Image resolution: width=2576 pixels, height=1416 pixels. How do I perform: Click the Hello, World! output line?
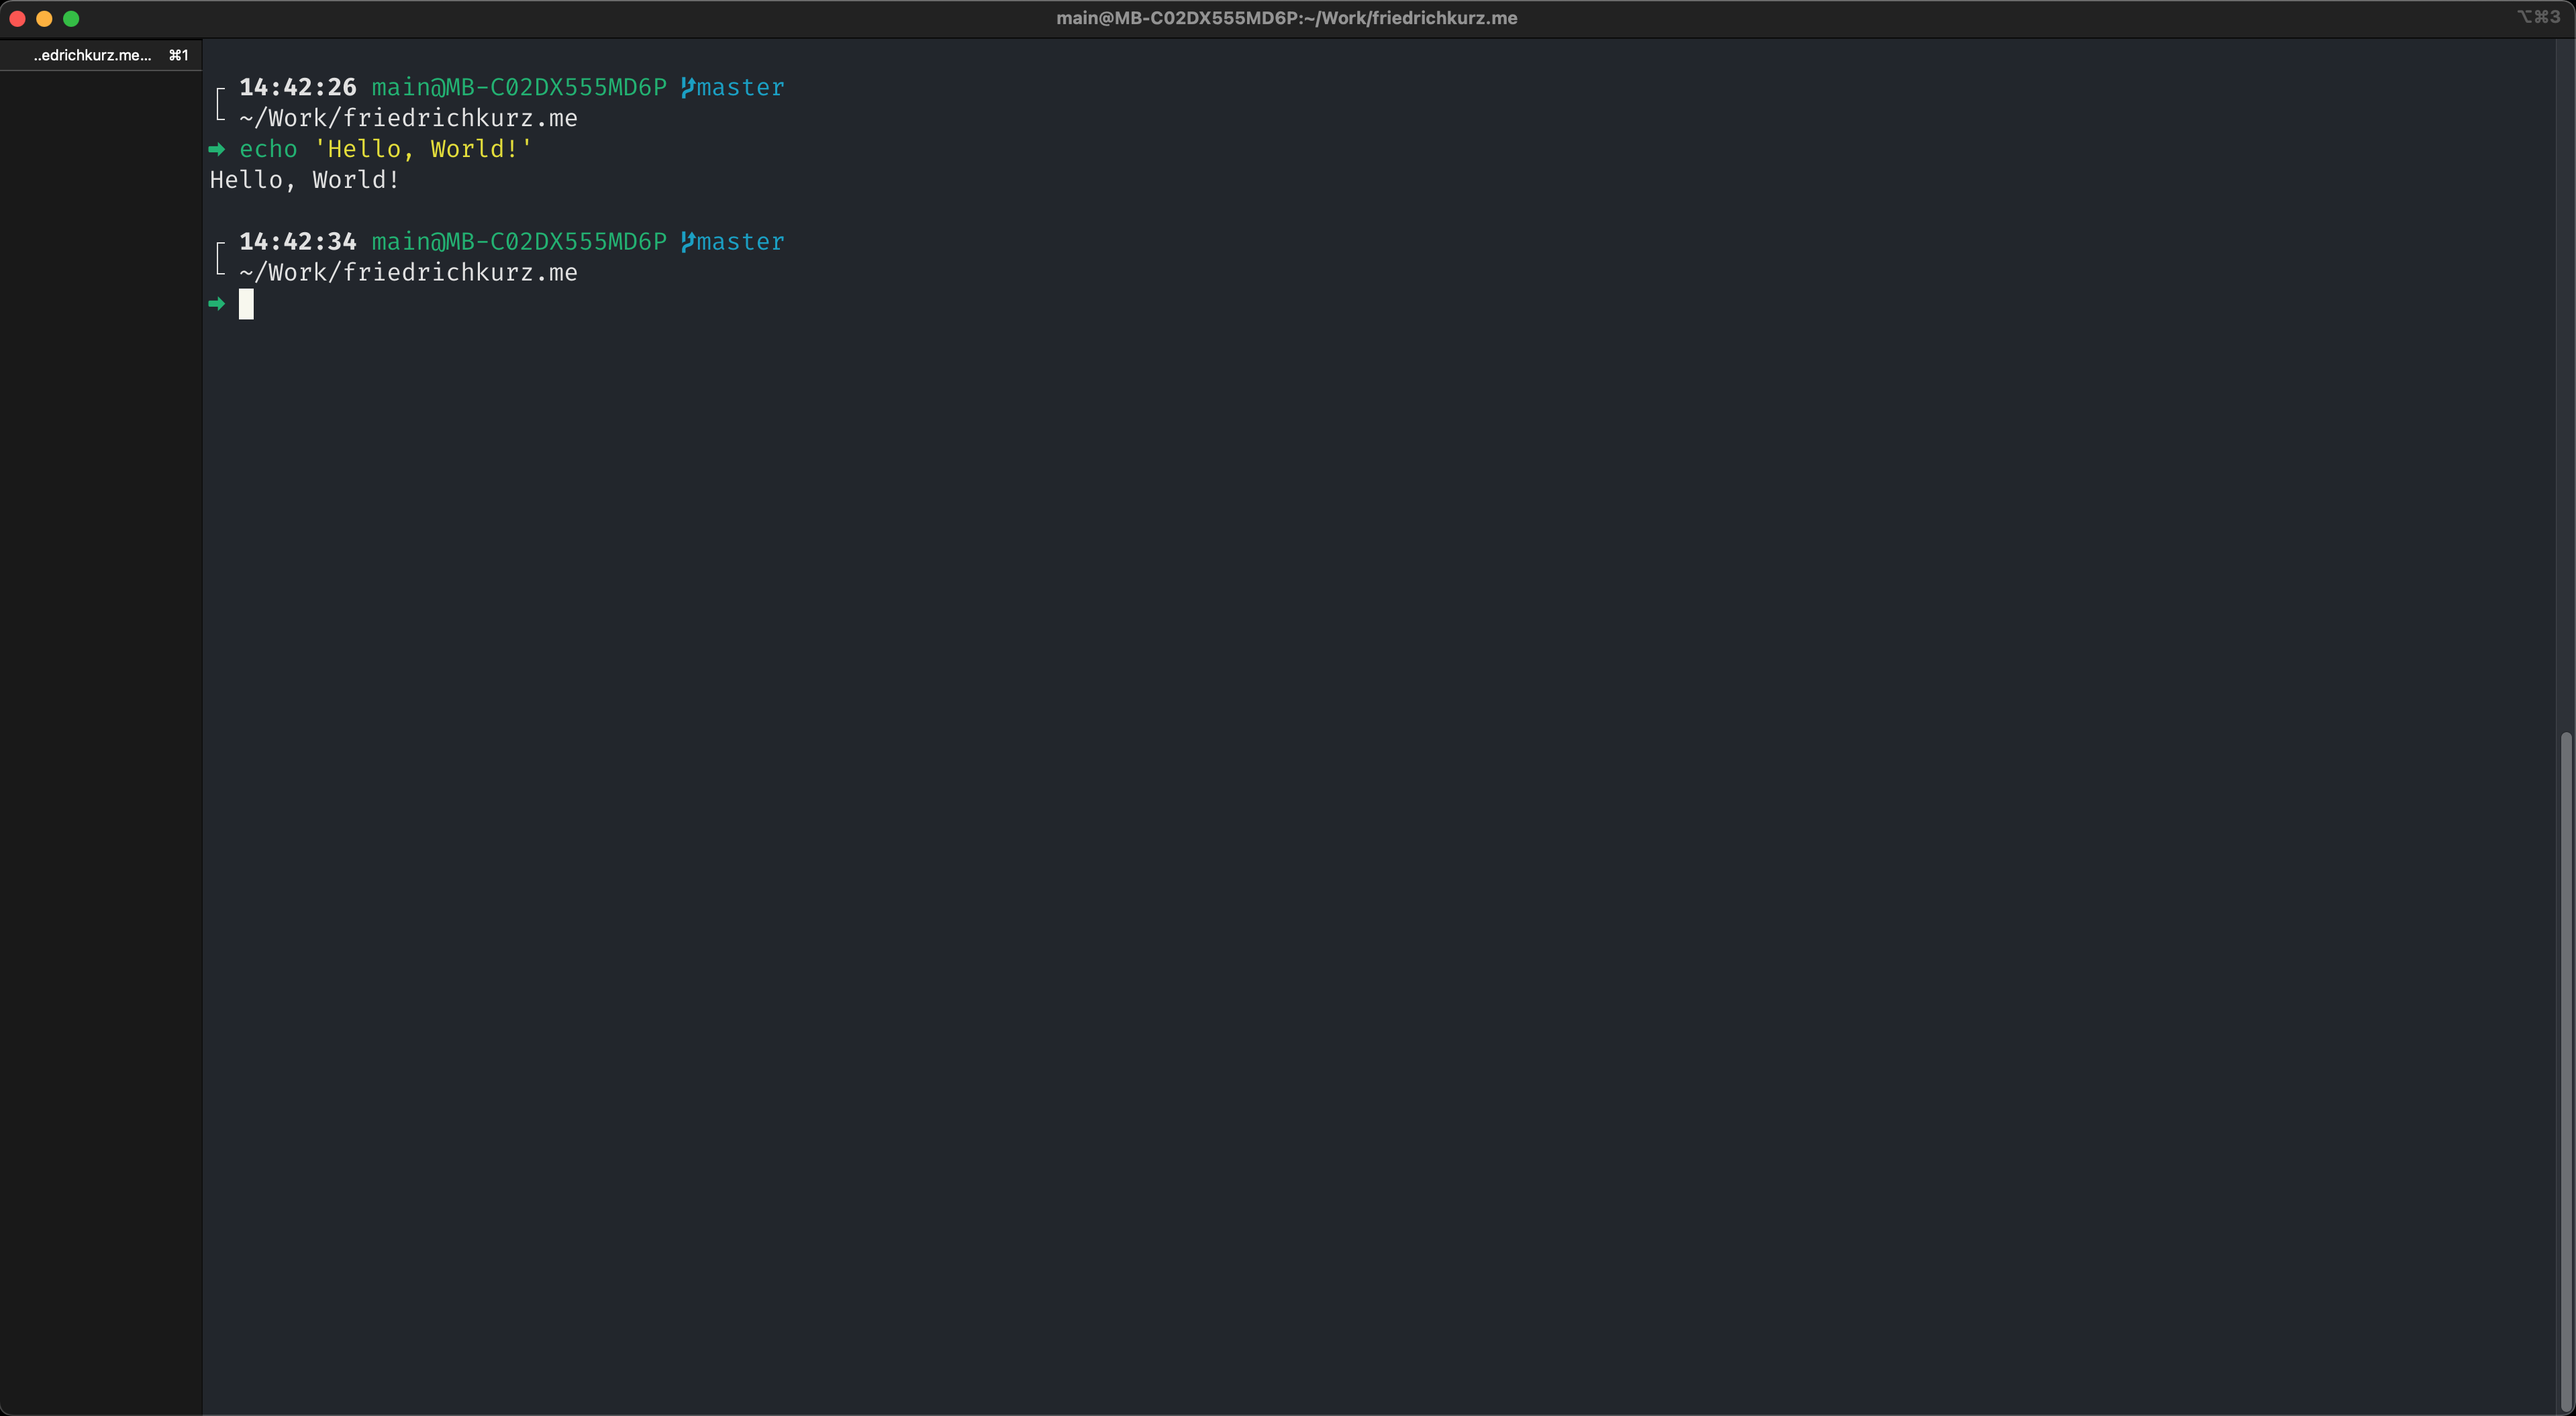pyautogui.click(x=303, y=180)
